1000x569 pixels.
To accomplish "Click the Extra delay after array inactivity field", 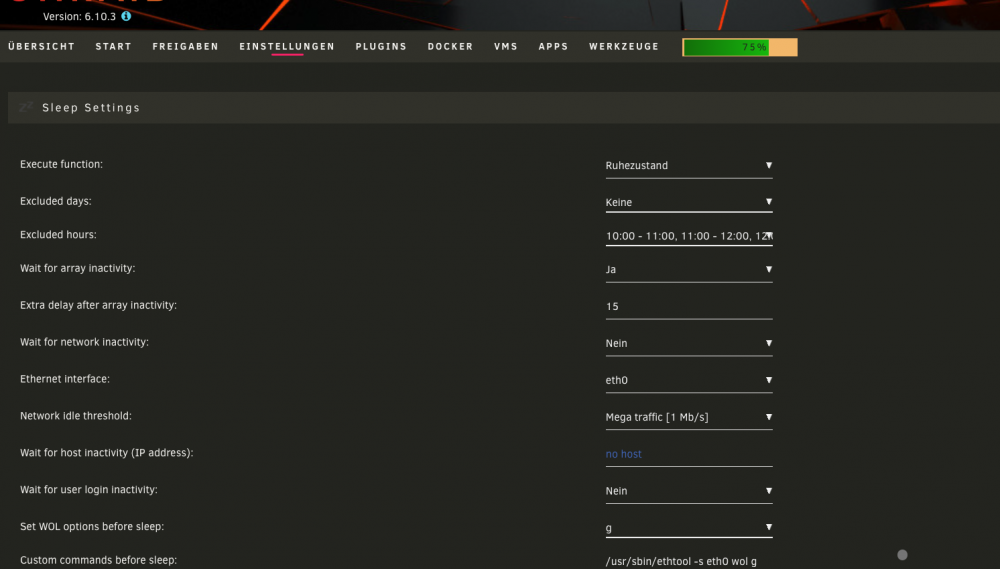I will tap(689, 307).
